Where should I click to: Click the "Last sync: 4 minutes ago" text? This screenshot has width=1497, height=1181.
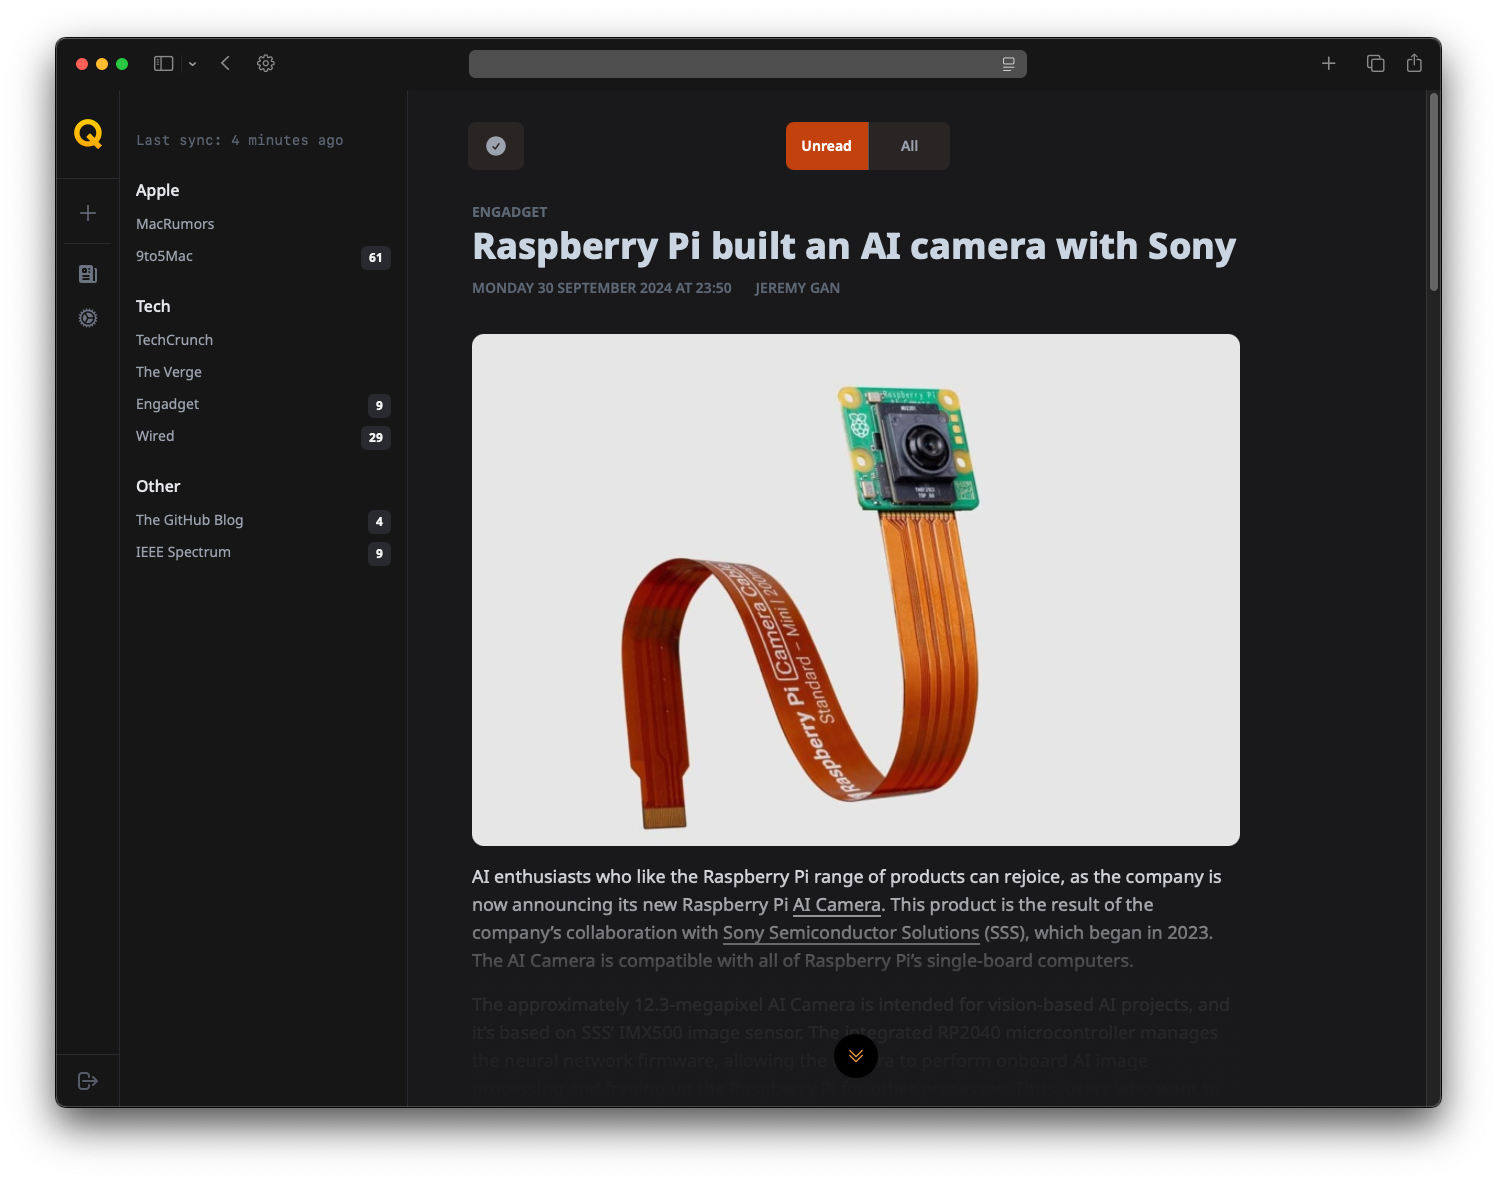point(240,141)
